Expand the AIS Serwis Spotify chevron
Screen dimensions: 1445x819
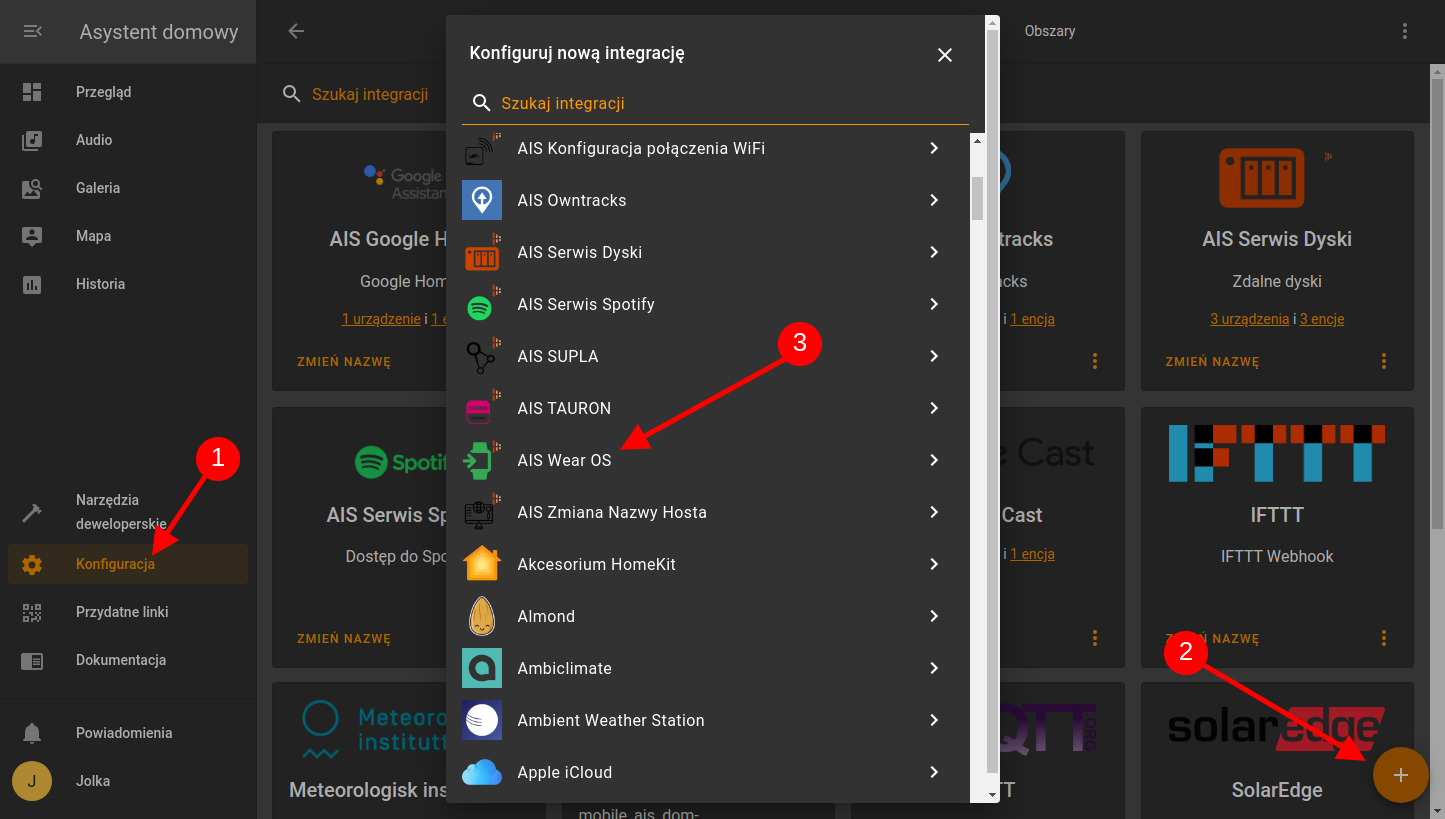[x=934, y=304]
